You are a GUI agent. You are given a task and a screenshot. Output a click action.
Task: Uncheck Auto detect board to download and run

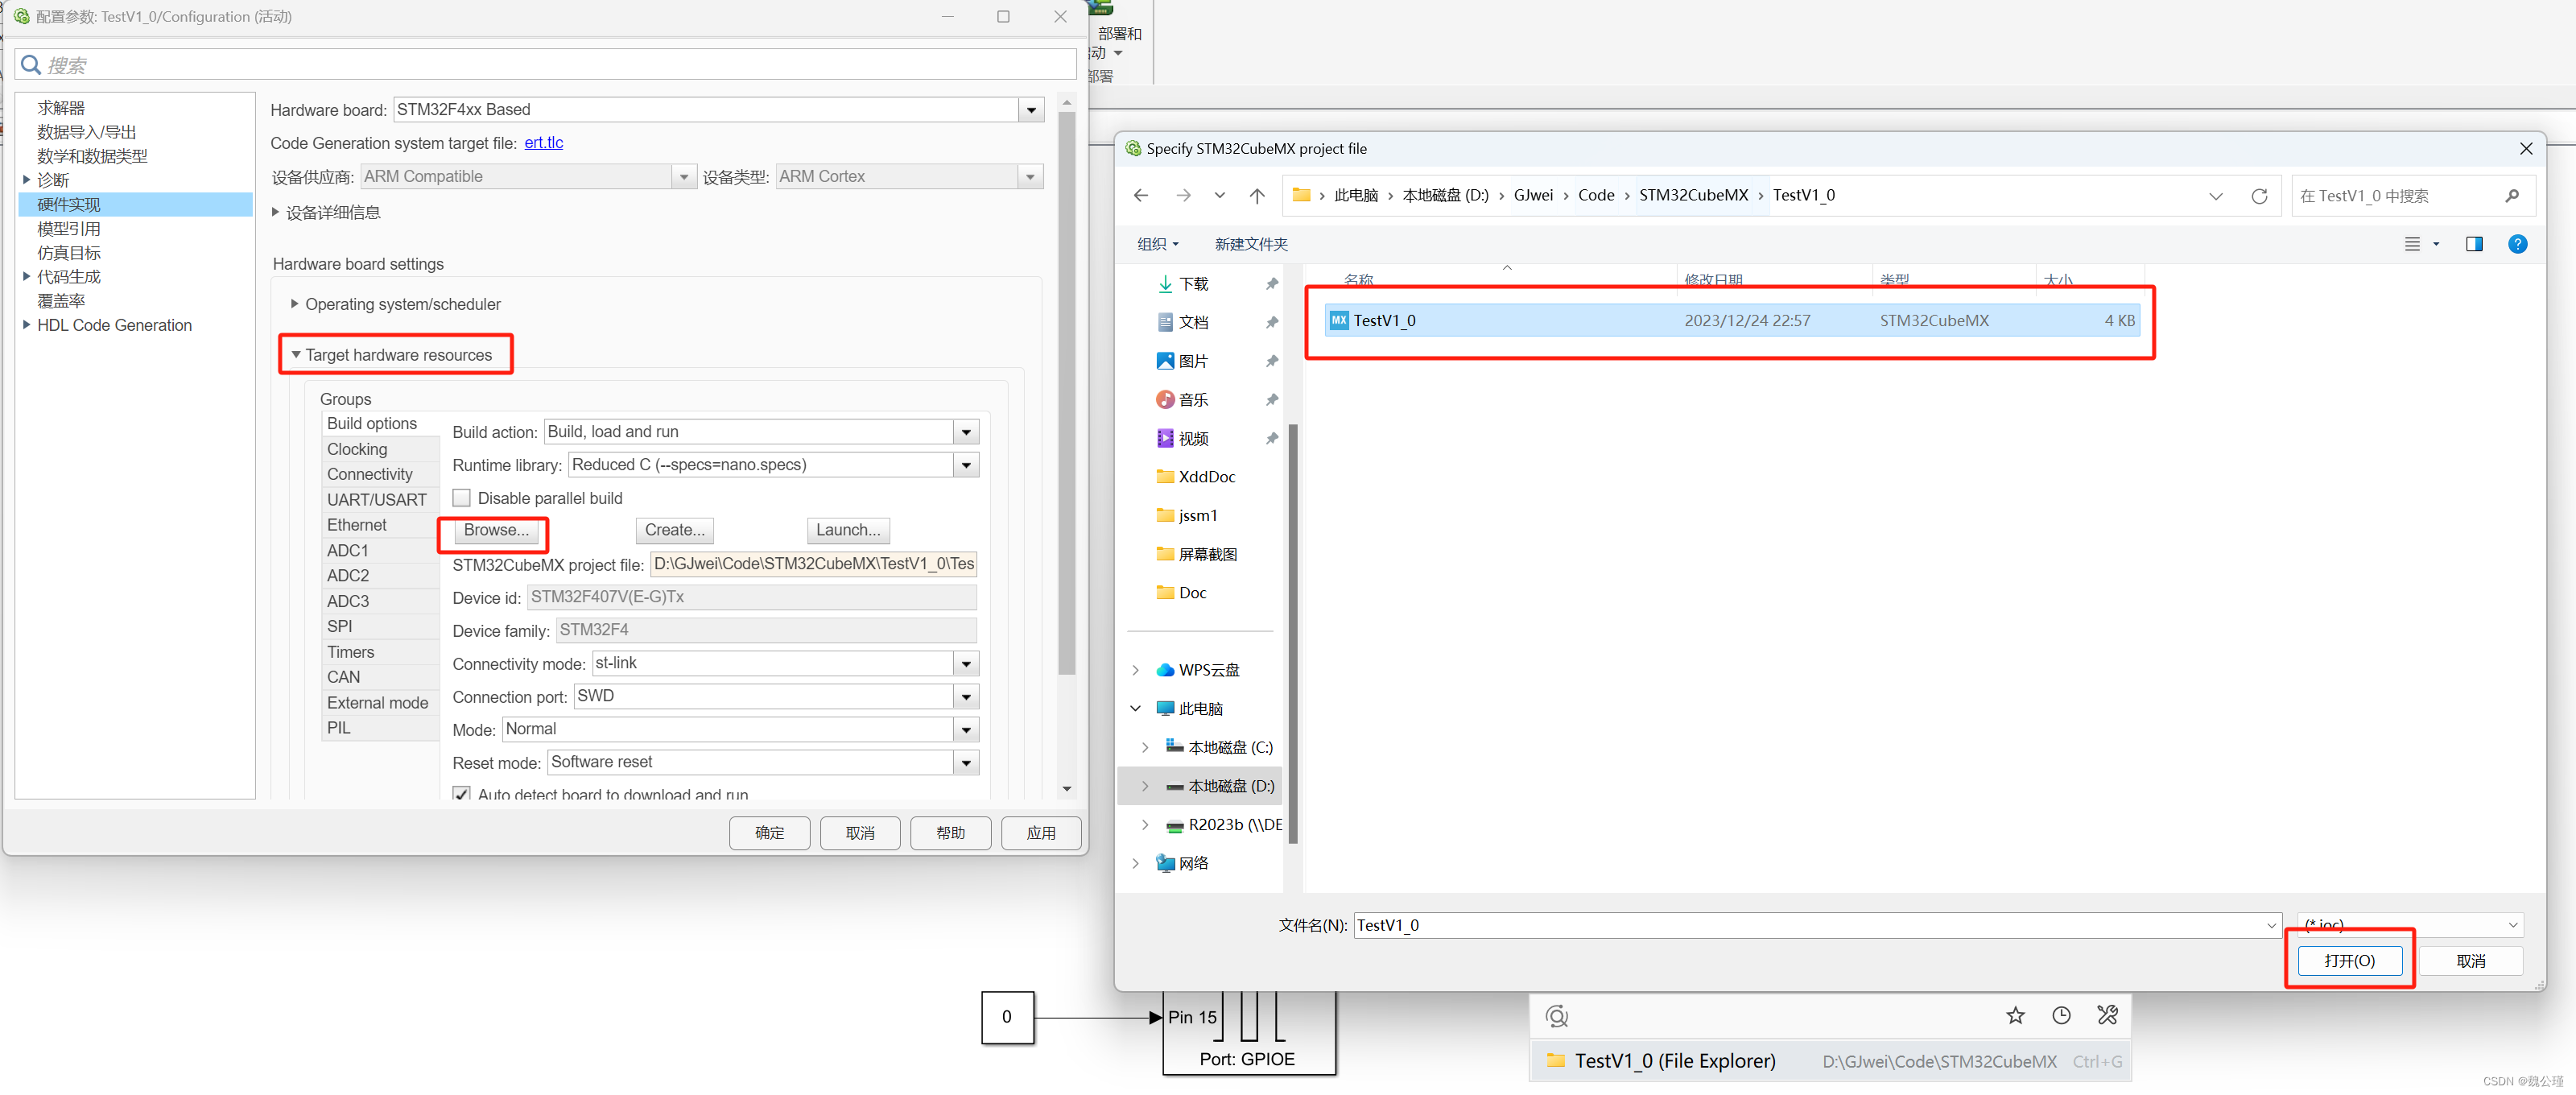point(462,794)
